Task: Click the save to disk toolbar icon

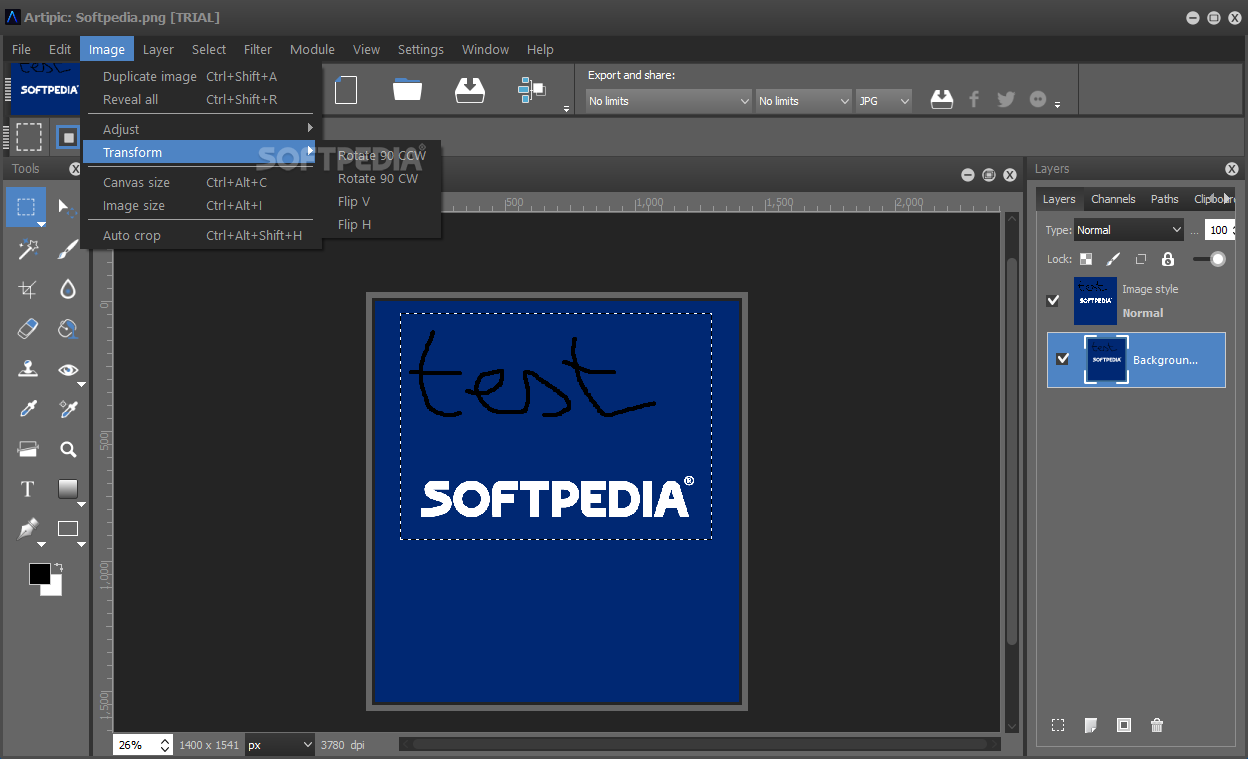Action: pyautogui.click(x=469, y=90)
